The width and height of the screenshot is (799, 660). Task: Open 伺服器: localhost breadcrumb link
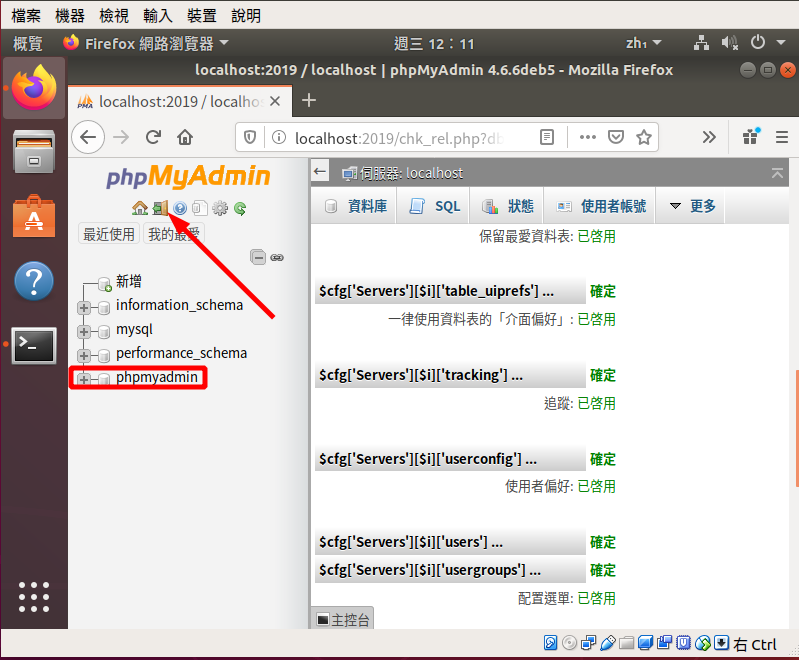pyautogui.click(x=411, y=173)
